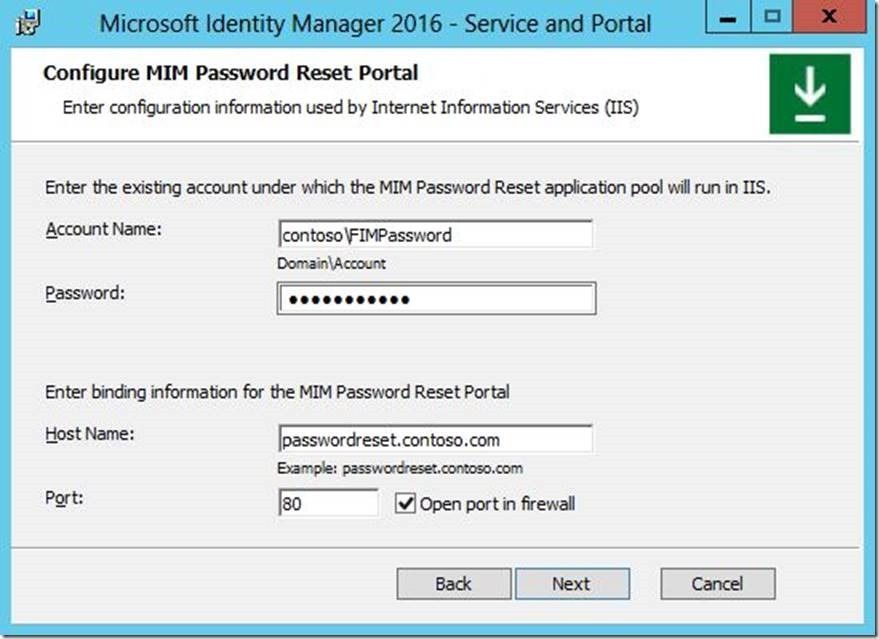Click the 'Open port in firewall' label text

coord(497,503)
